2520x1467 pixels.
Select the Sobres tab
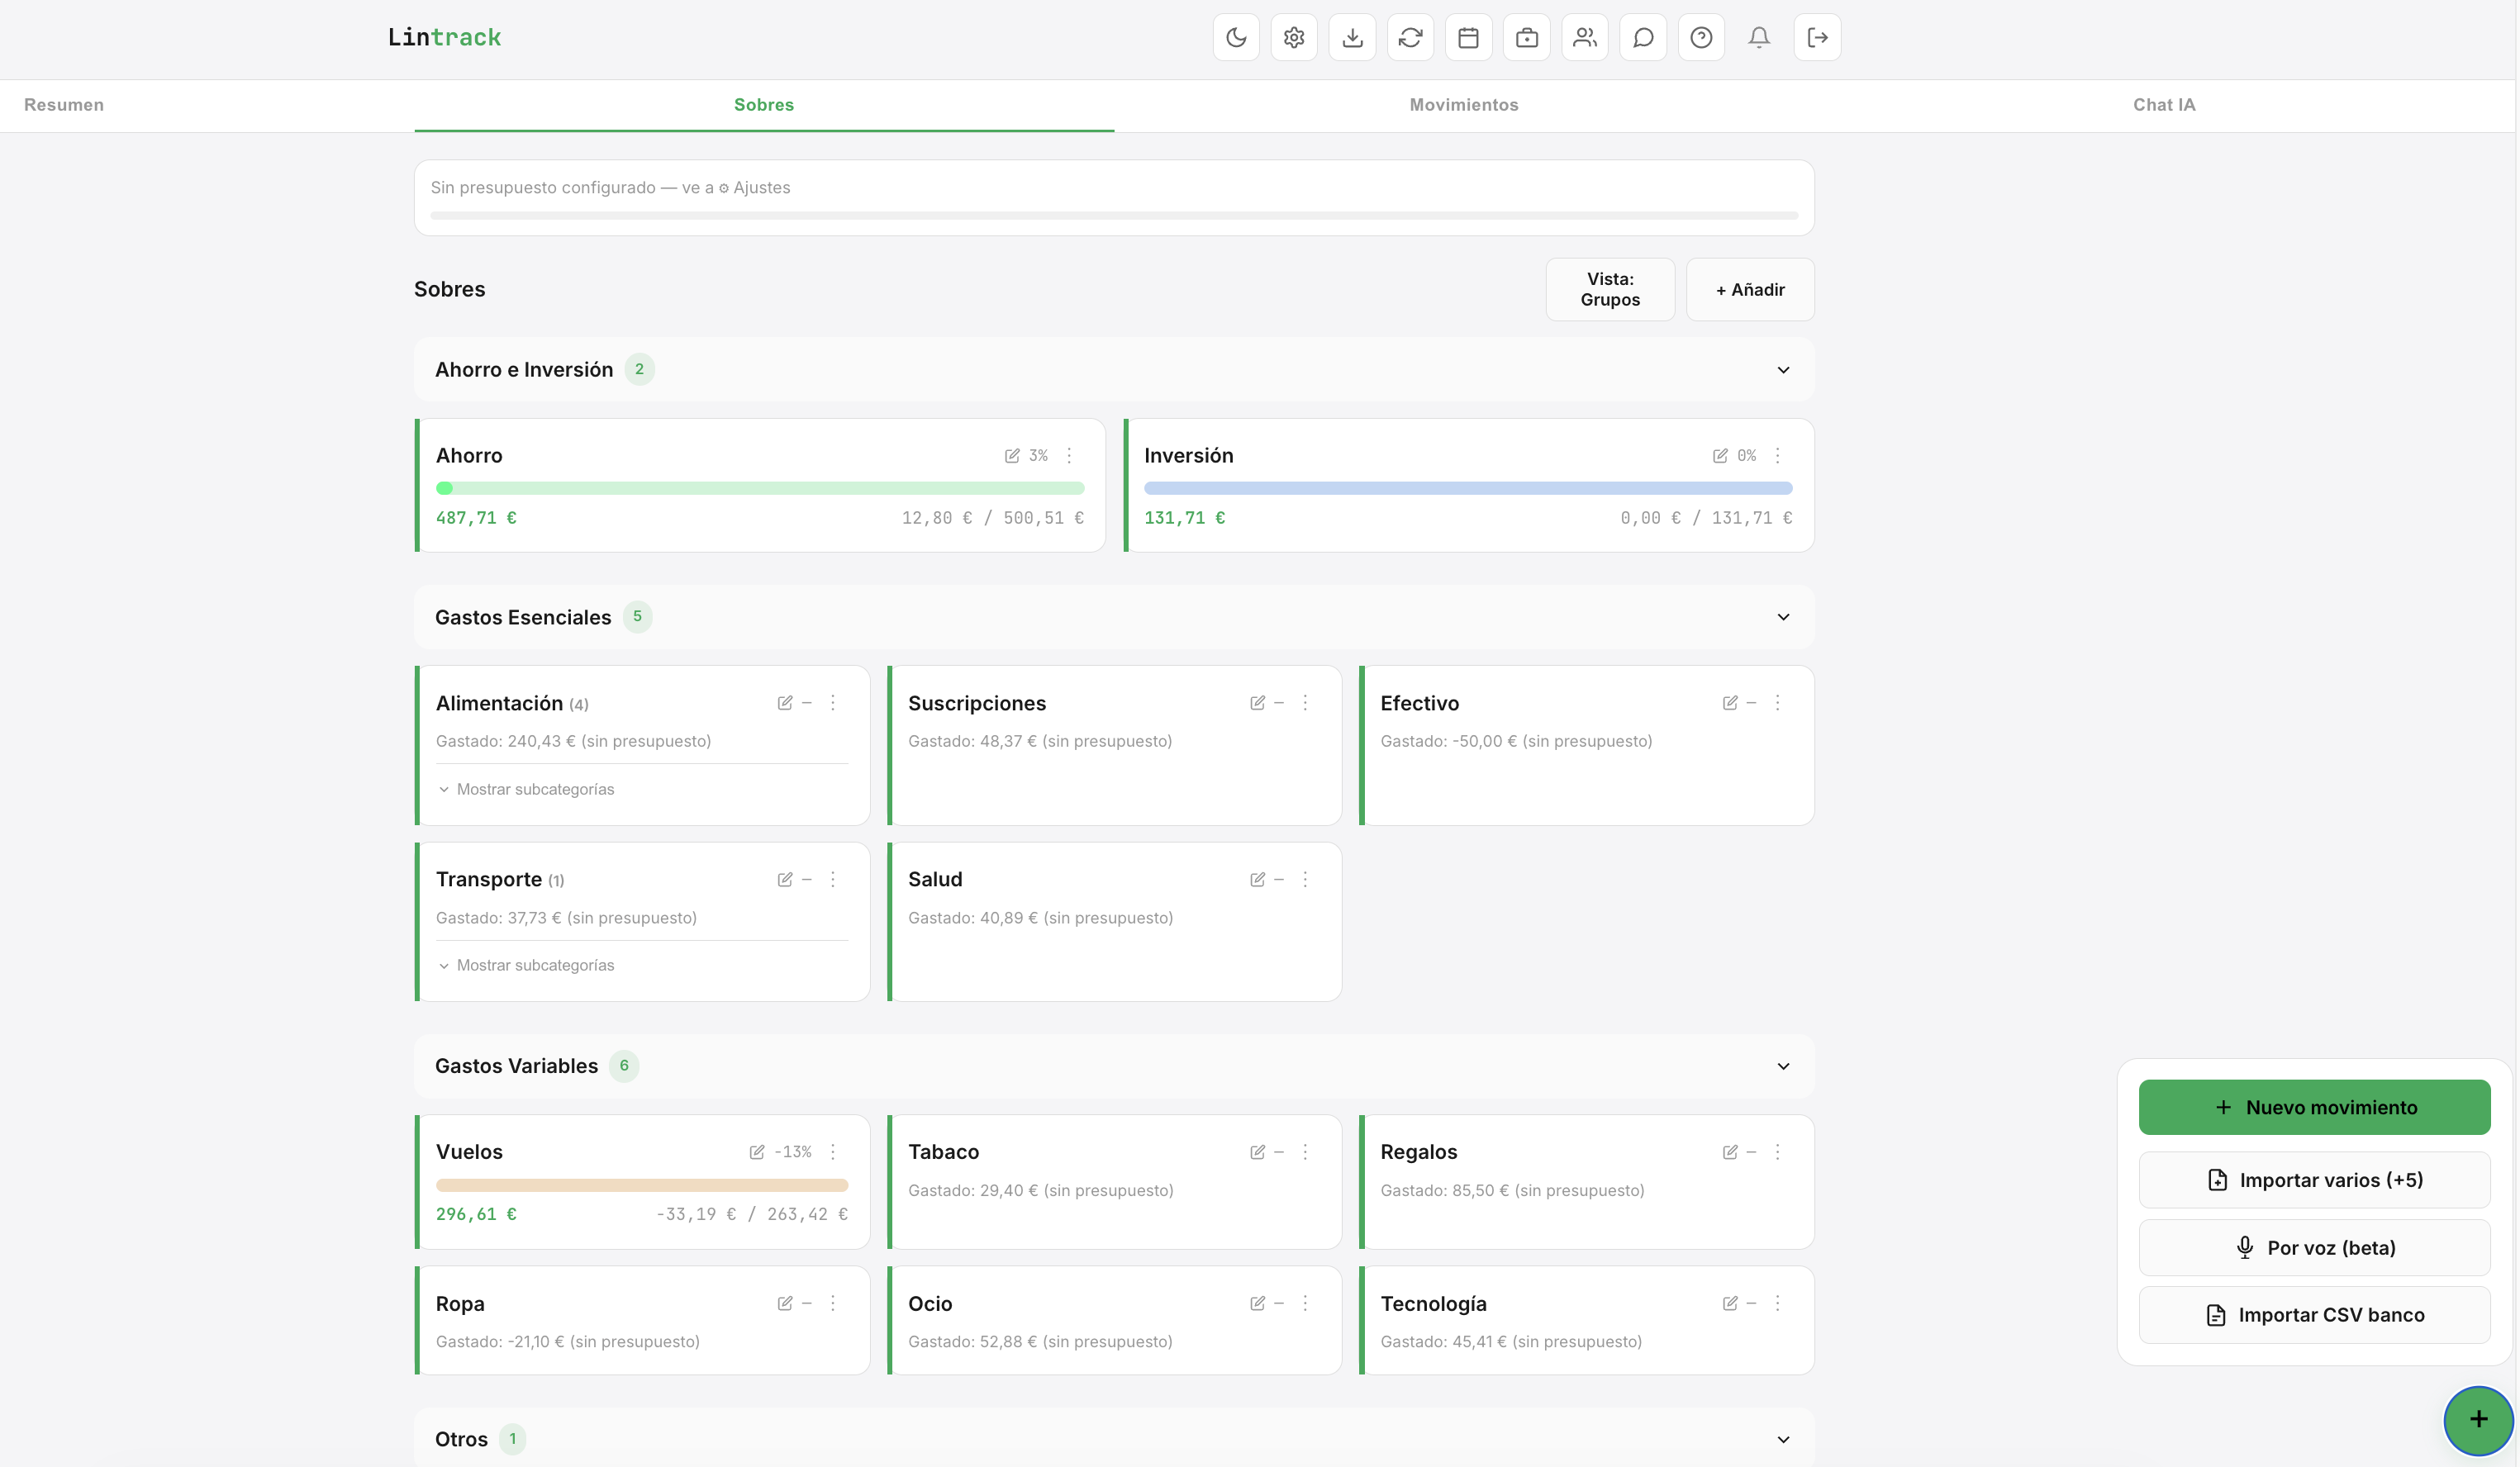(x=764, y=105)
